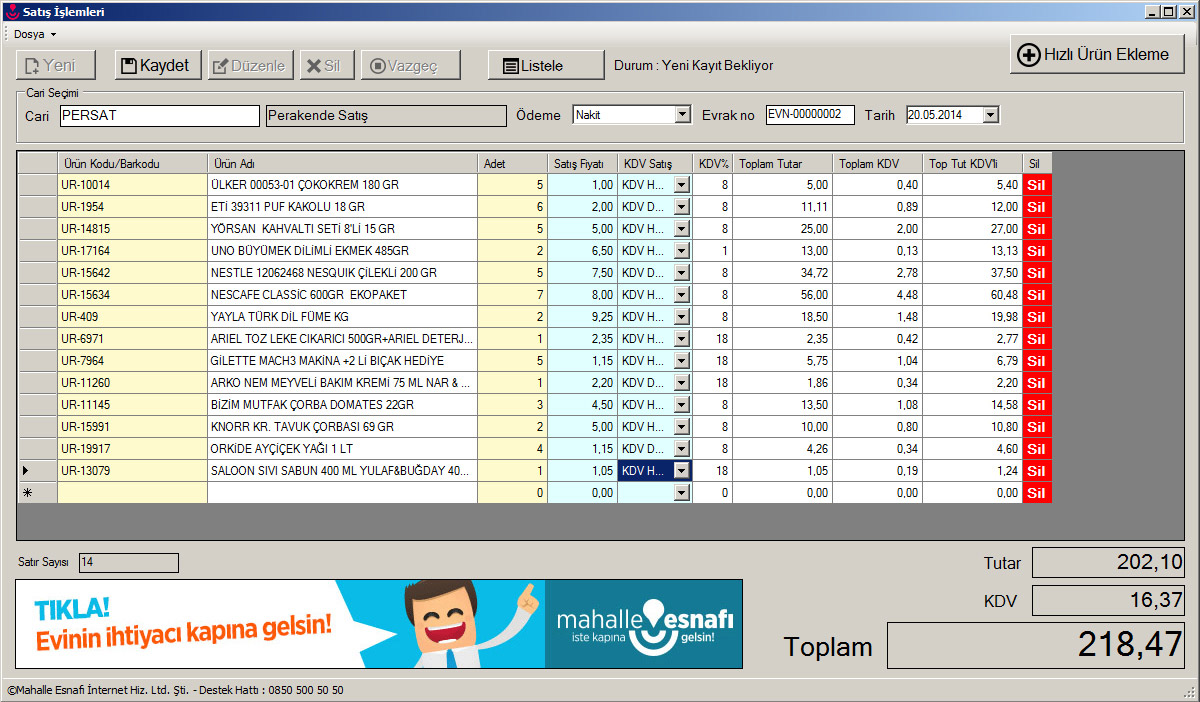Viewport: 1200px width, 702px height.
Task: Open KDV Satış dropdown for UR-15634
Action: click(x=682, y=295)
